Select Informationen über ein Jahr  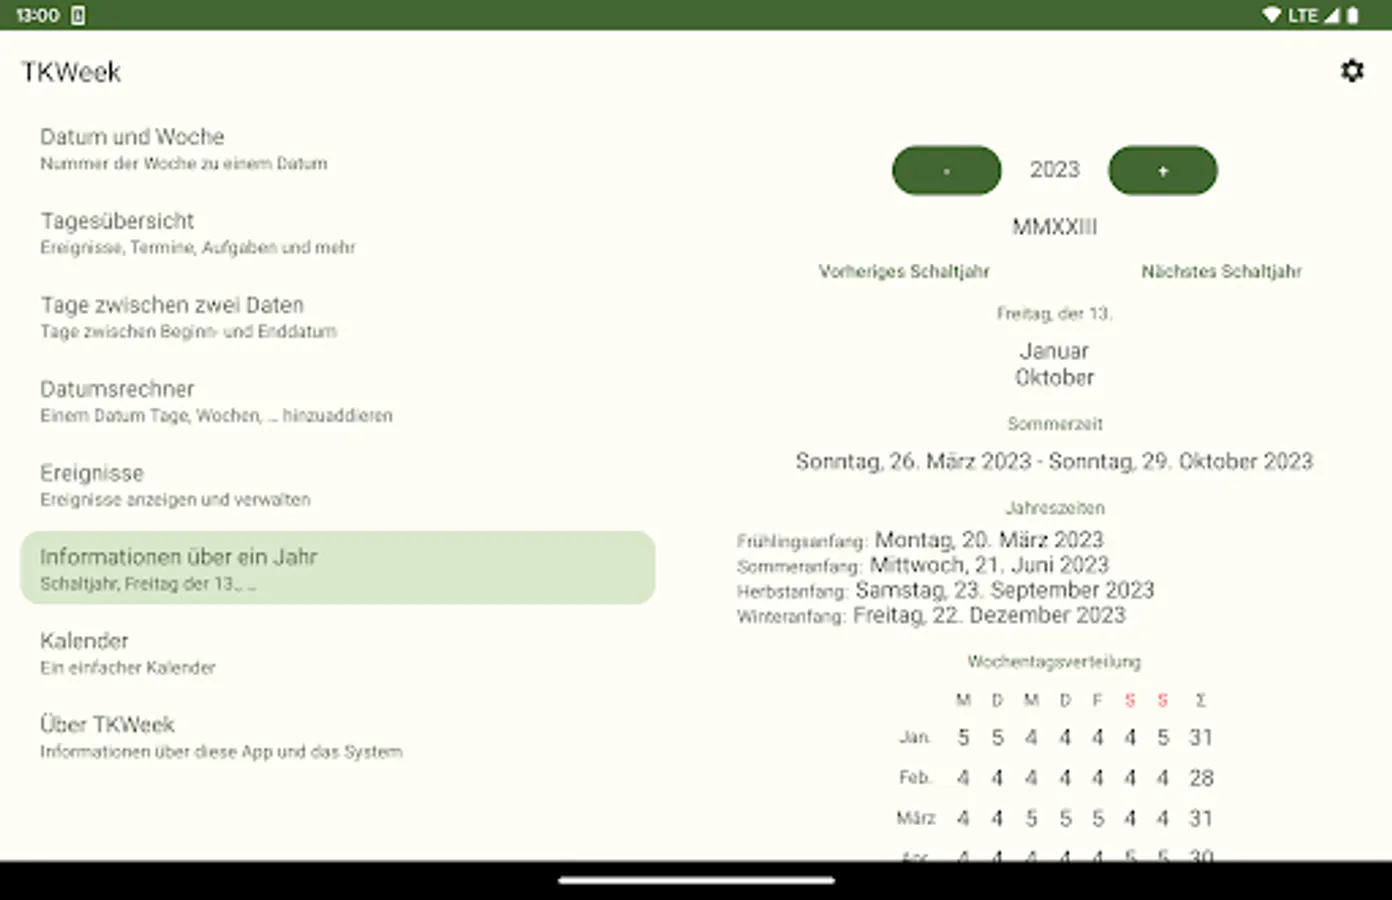point(338,568)
